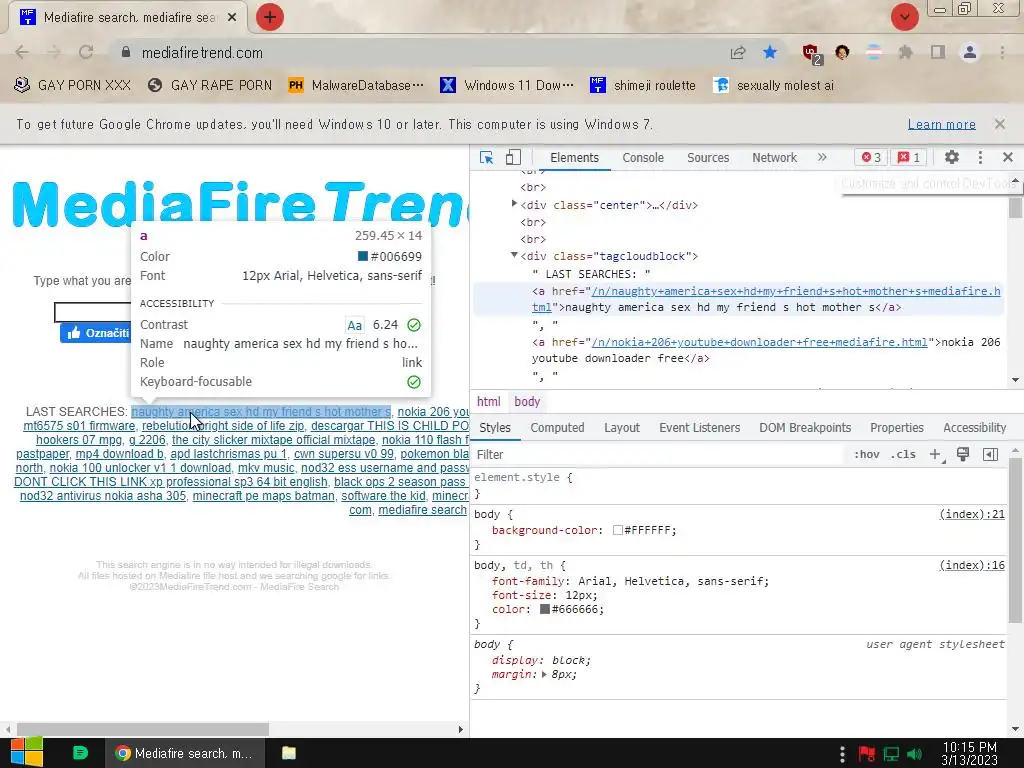The height and width of the screenshot is (768, 1024).
Task: Click the share page icon in address bar
Action: (x=738, y=52)
